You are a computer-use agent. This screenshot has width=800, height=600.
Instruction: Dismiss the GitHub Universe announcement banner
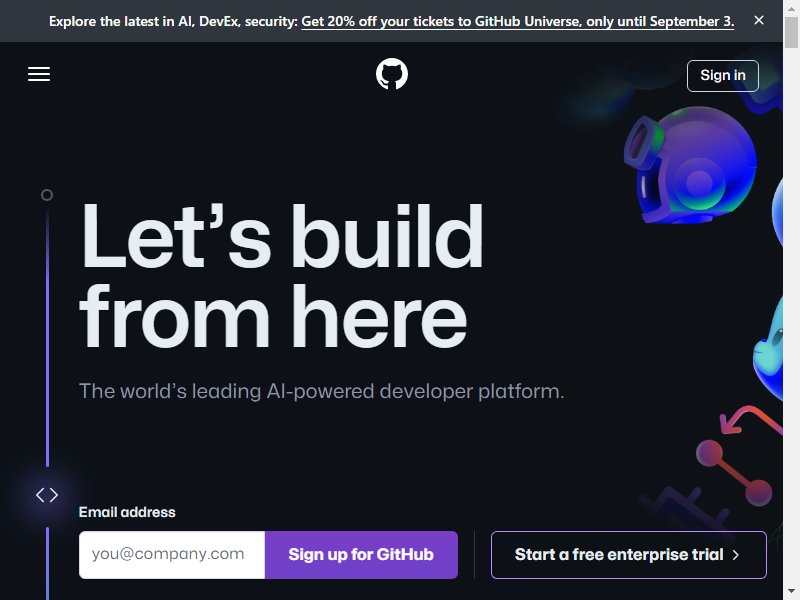pos(759,20)
